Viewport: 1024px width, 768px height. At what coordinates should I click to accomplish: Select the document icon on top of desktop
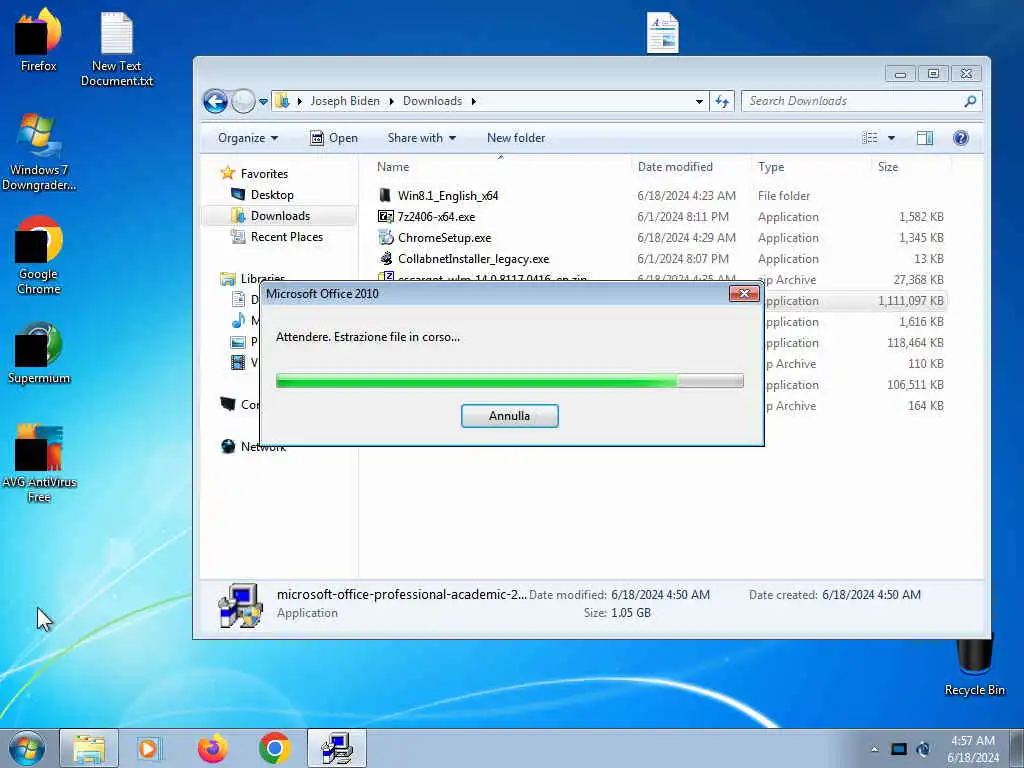pos(662,33)
